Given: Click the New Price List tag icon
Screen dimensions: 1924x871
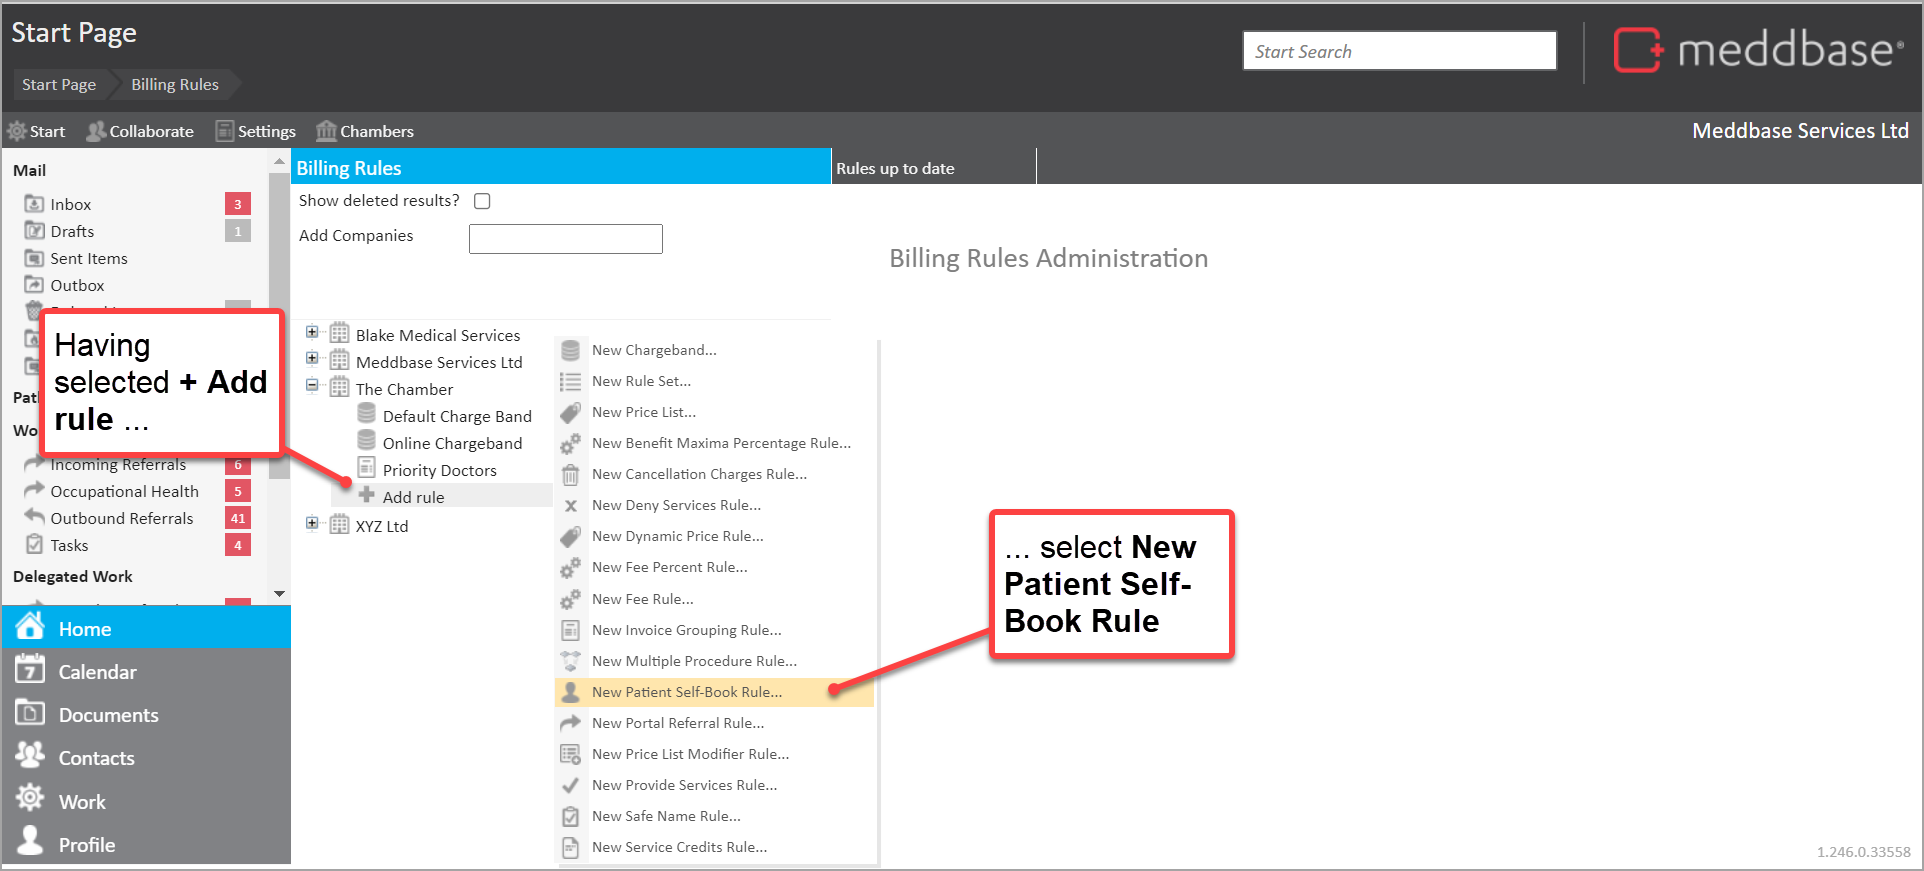Looking at the screenshot, I should 570,412.
